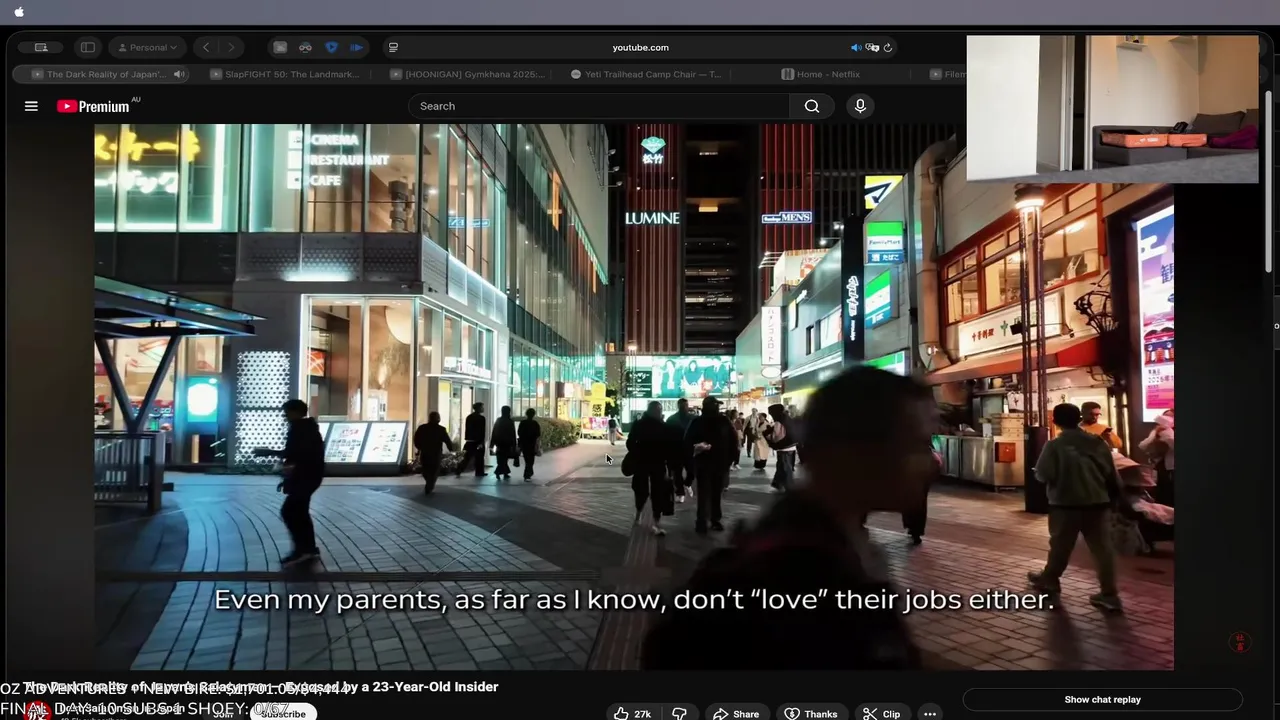Screen dimensions: 1280x720
Task: Click the glasses extension icon in toolbar
Action: (x=305, y=47)
